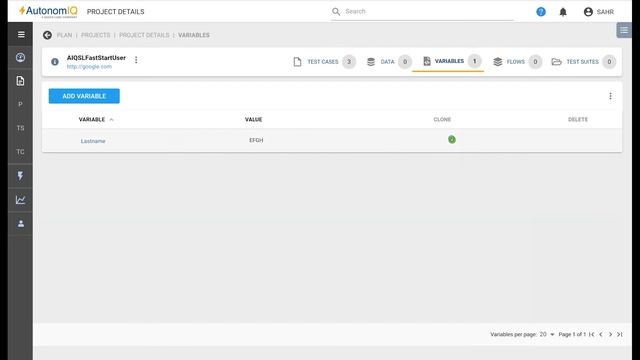Open the user admin icon in sidebar
This screenshot has width=640, height=360.
[x=20, y=224]
